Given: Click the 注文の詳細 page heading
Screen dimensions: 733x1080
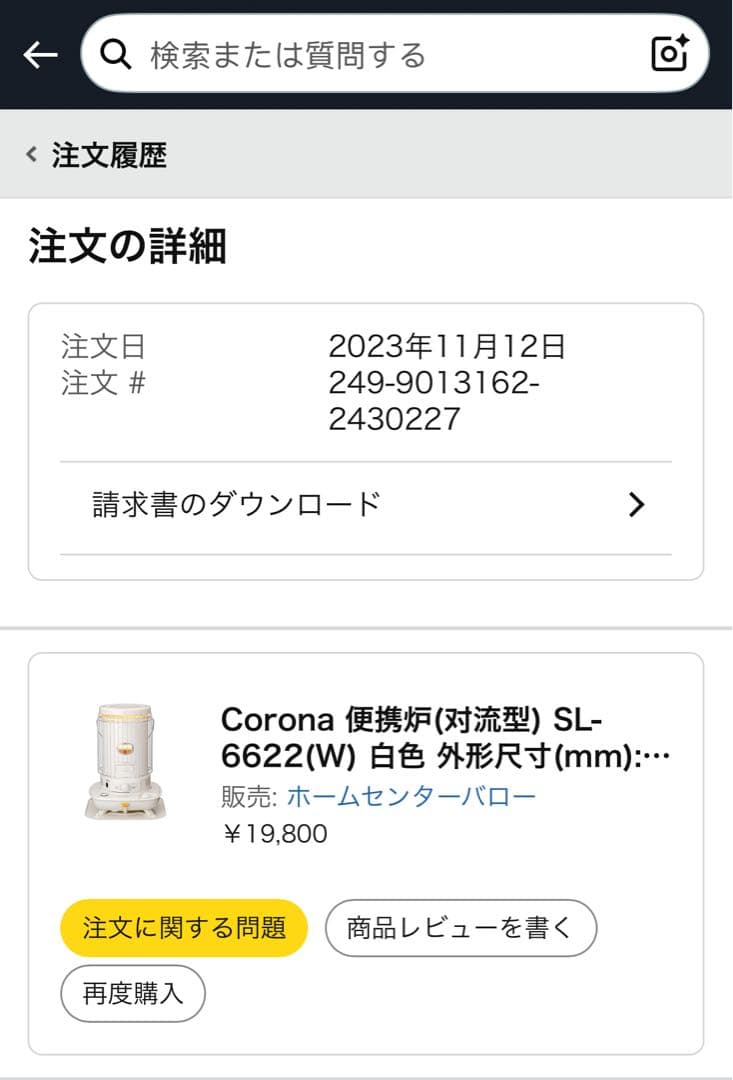Looking at the screenshot, I should (x=127, y=246).
